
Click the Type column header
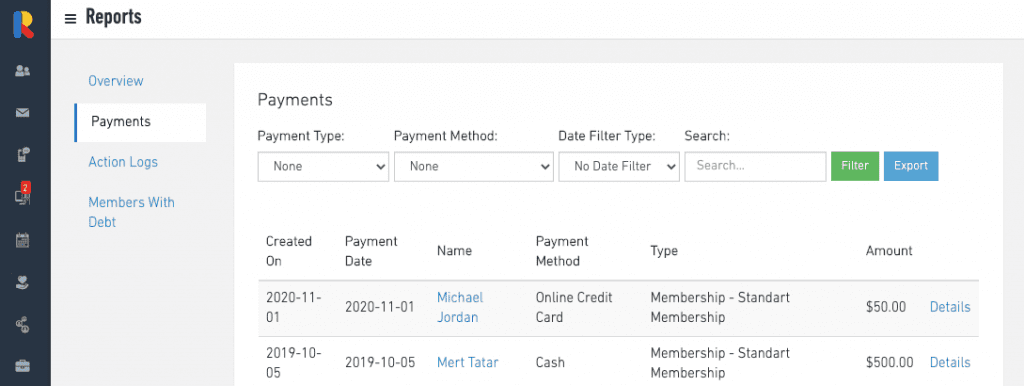click(664, 251)
